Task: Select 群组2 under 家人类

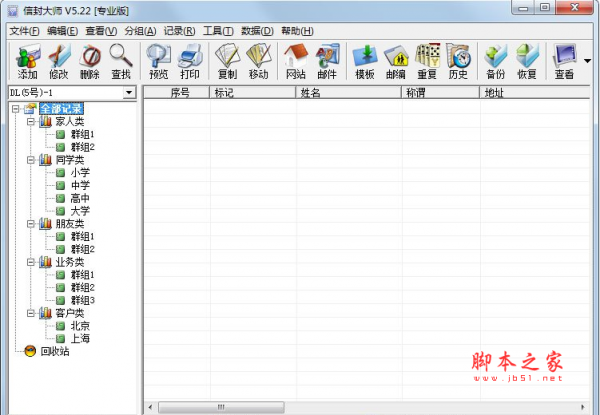Action: pos(82,147)
